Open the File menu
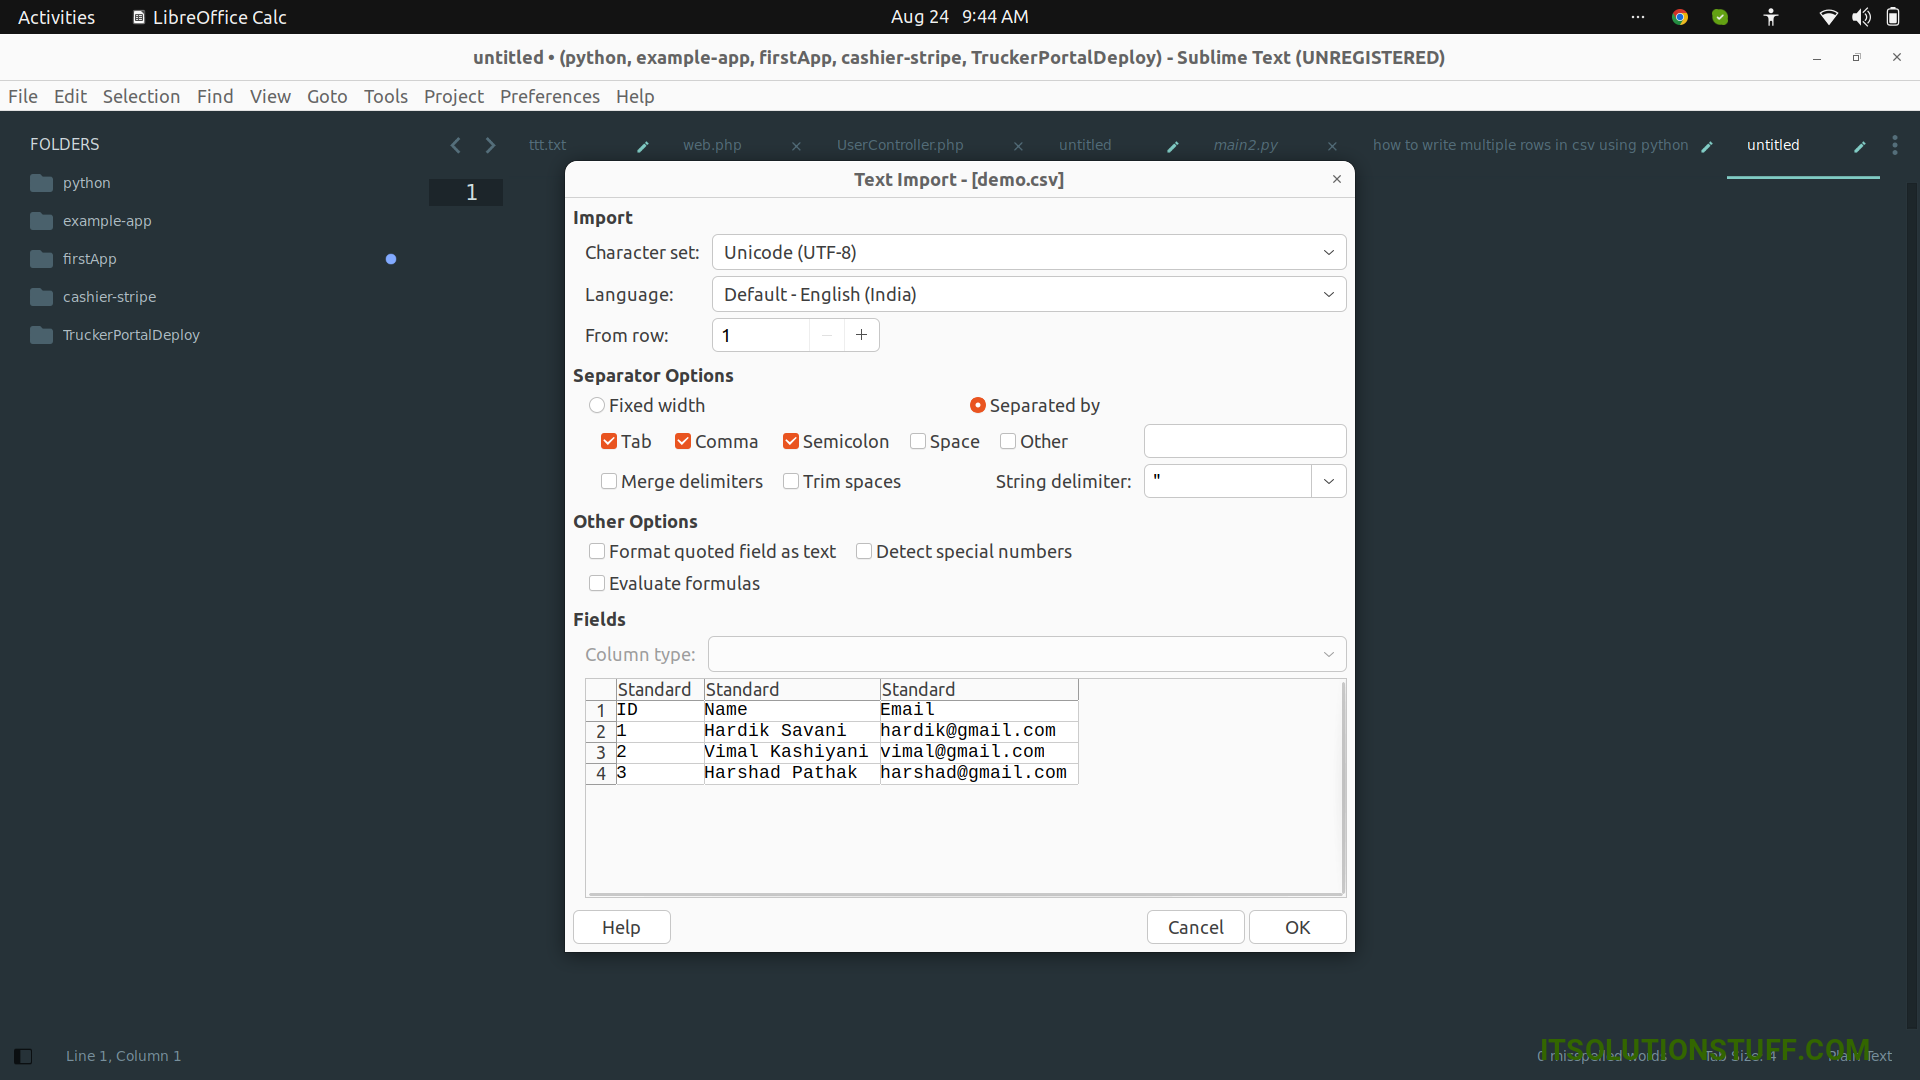Image resolution: width=1920 pixels, height=1080 pixels. tap(23, 96)
